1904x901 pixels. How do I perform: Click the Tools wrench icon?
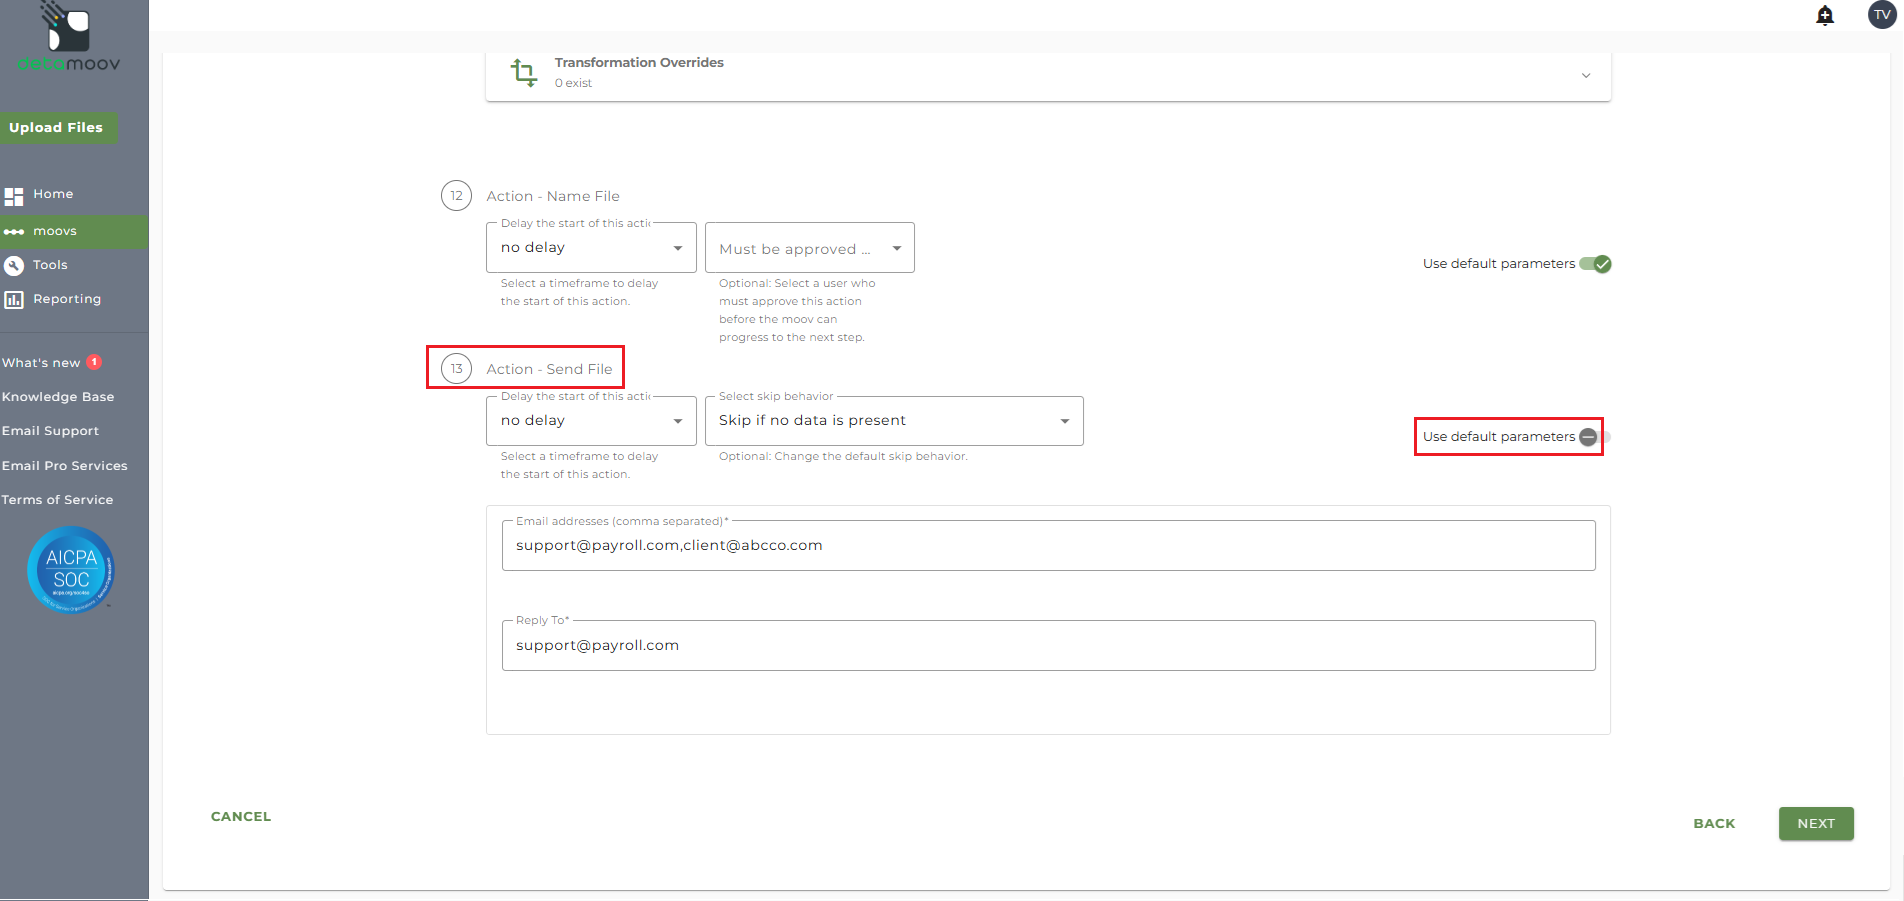pos(14,266)
